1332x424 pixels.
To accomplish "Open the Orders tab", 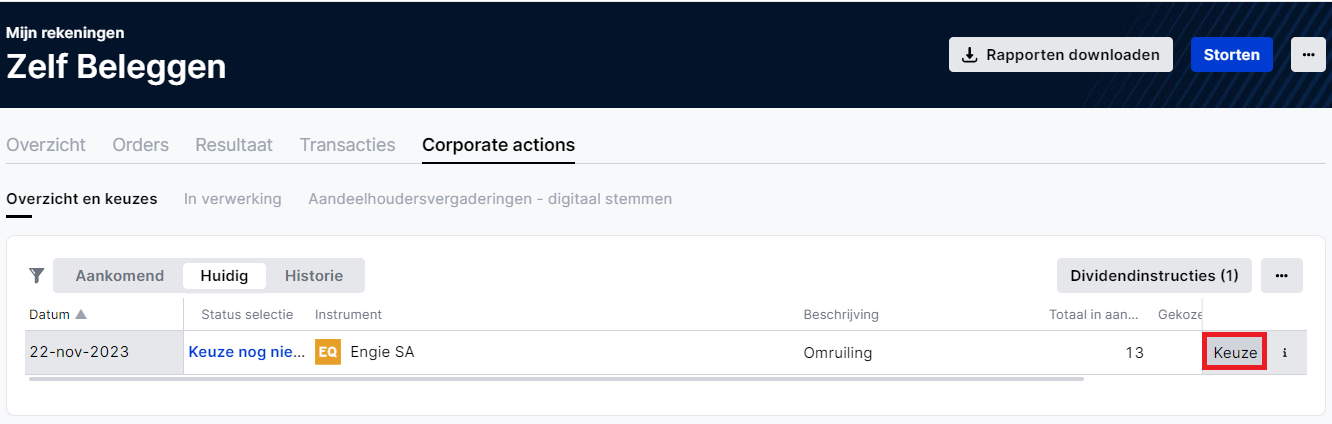I will point(141,145).
